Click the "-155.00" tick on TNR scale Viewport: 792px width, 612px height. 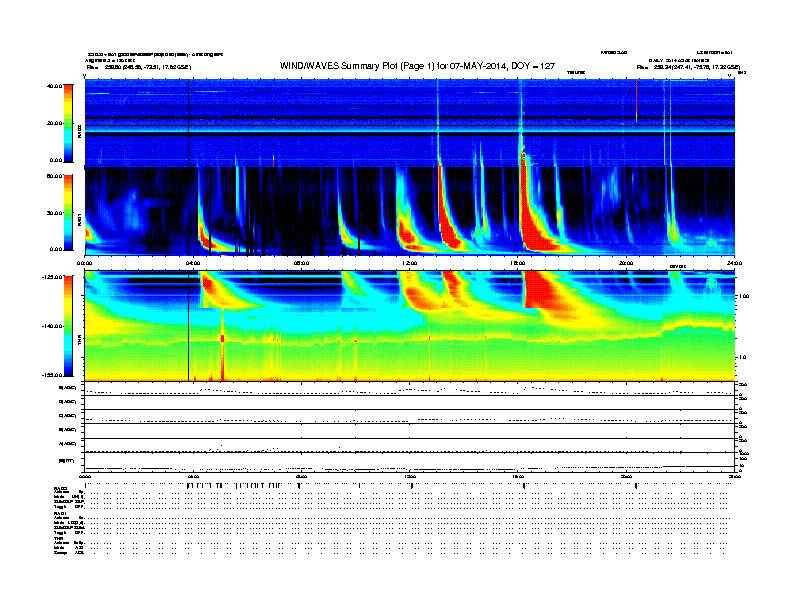click(x=53, y=375)
